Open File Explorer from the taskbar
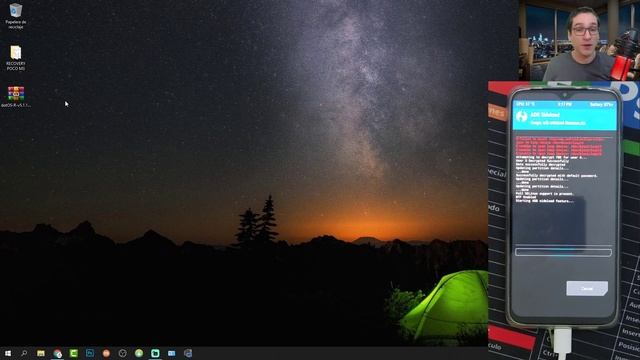Screen dimensions: 640x360 tap(41, 353)
